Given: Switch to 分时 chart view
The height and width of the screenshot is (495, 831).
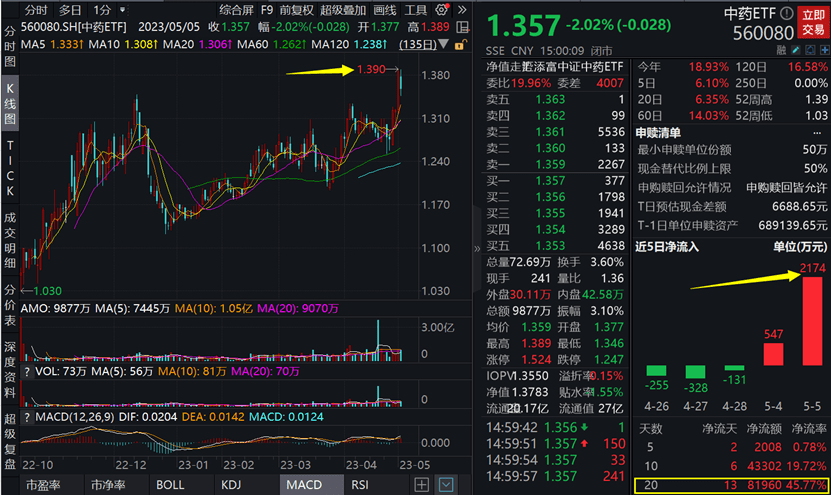Looking at the screenshot, I should tap(36, 10).
